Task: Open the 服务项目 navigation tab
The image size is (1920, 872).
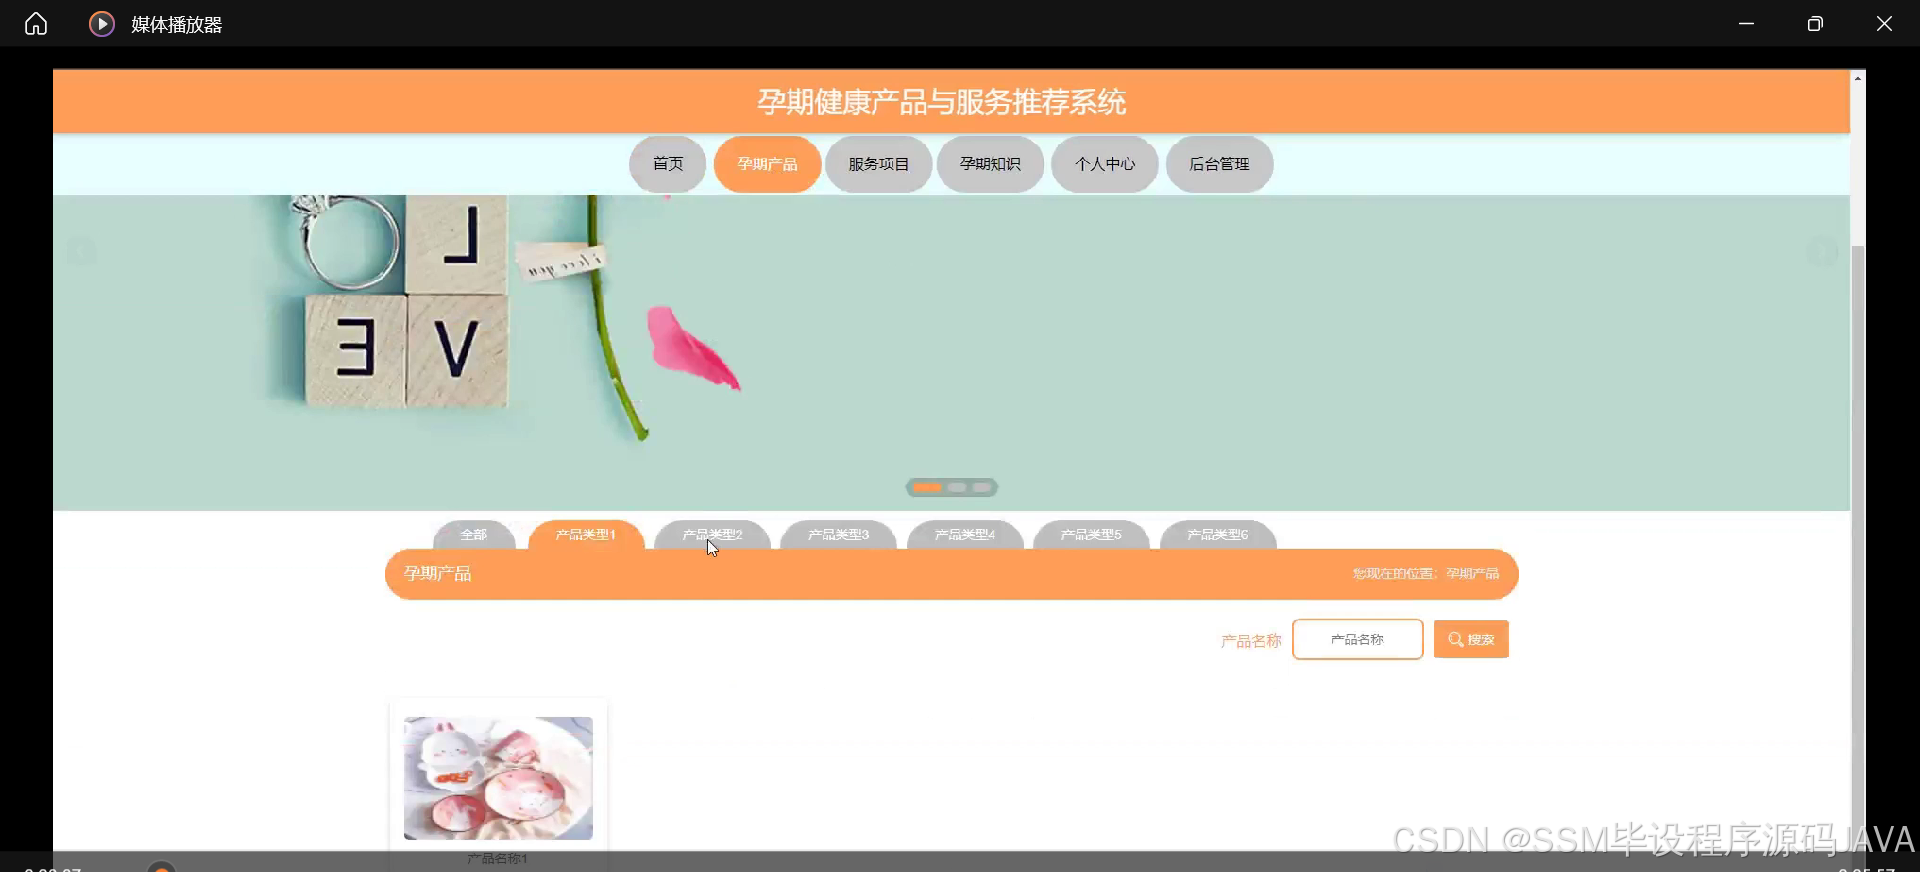Action: click(878, 164)
